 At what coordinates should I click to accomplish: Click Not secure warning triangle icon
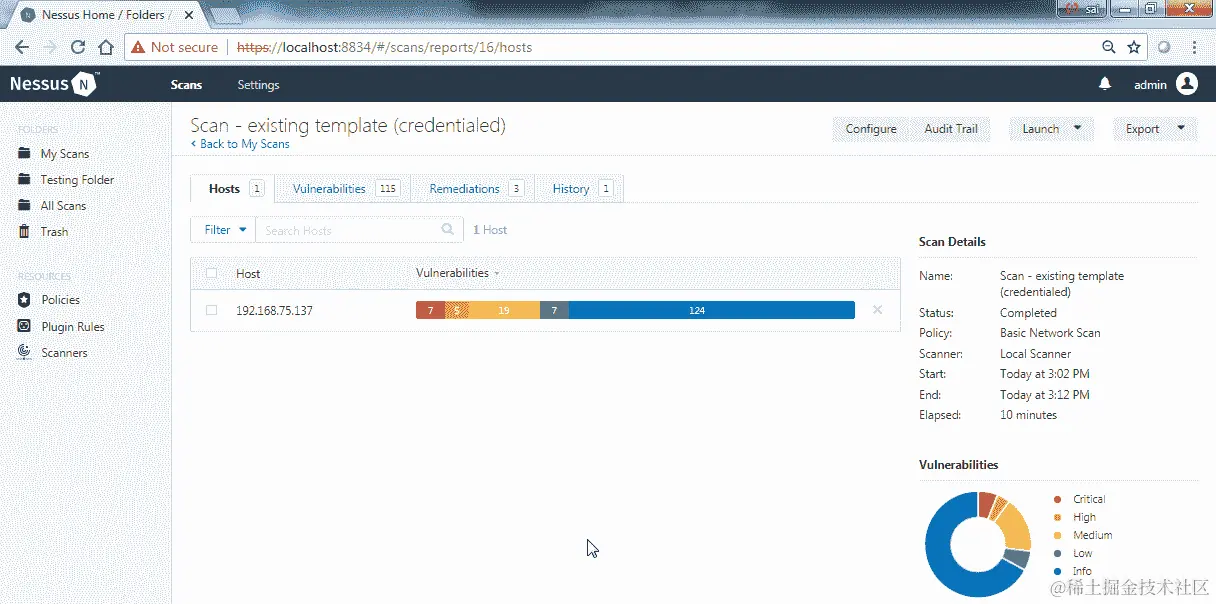pyautogui.click(x=138, y=47)
